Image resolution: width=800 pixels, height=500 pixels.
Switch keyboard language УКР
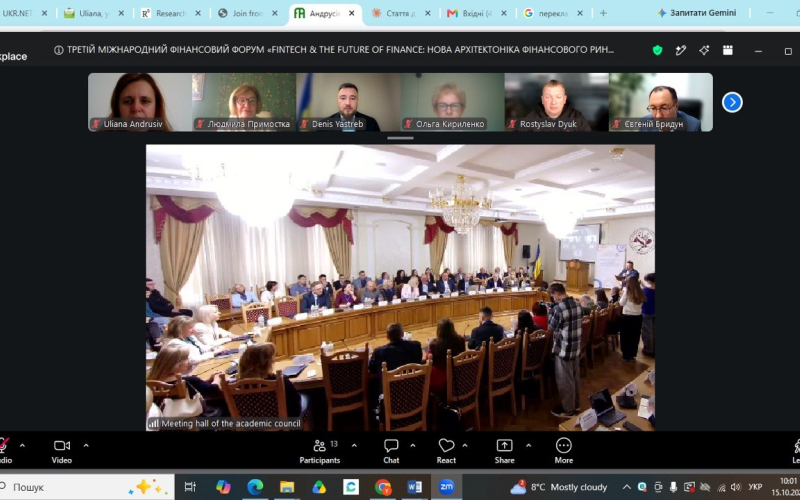(x=755, y=487)
